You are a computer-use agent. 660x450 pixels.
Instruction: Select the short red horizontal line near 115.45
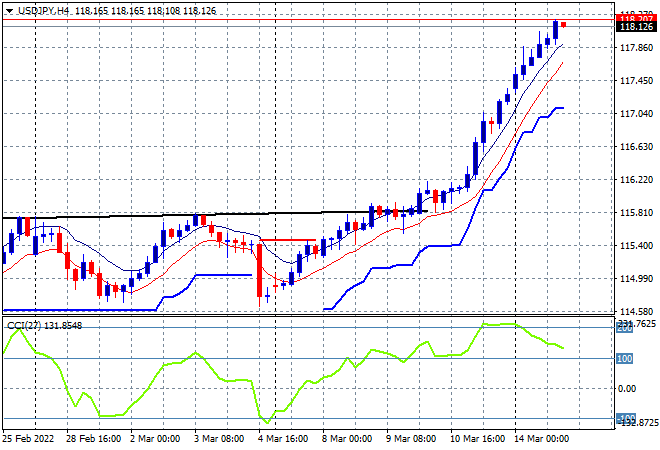coord(288,240)
